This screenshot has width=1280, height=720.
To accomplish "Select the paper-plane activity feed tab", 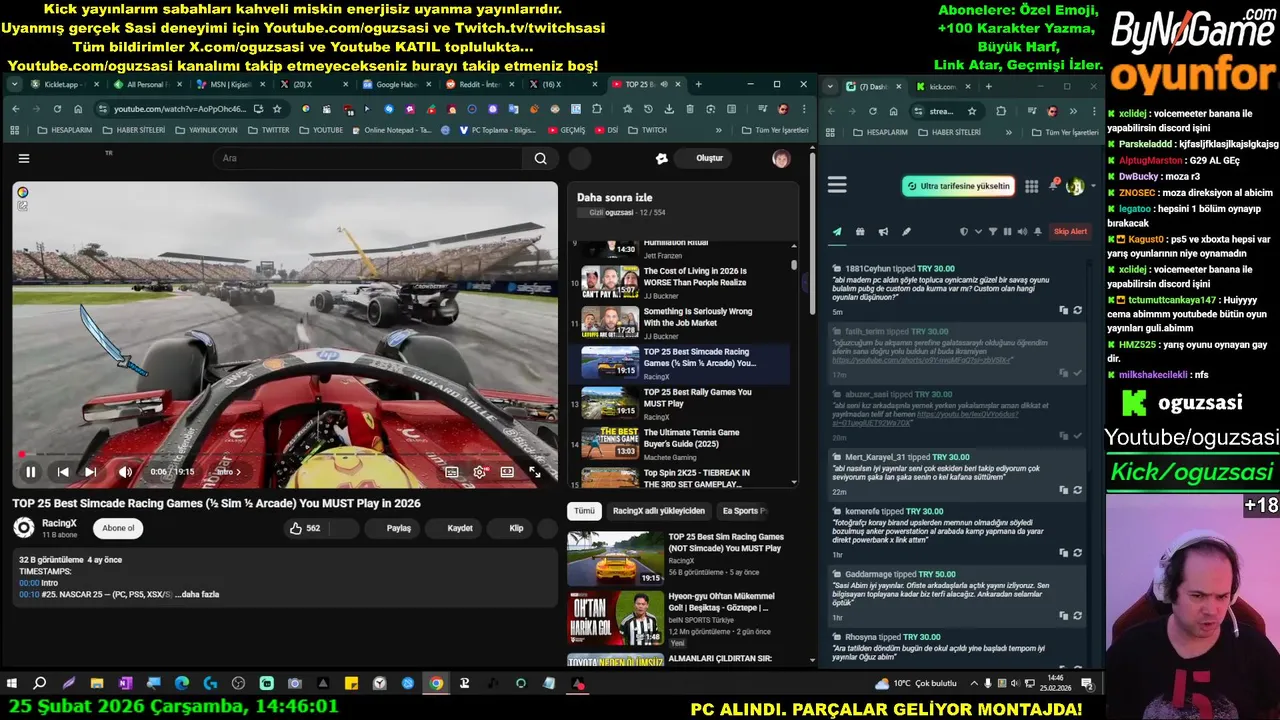I will (837, 231).
